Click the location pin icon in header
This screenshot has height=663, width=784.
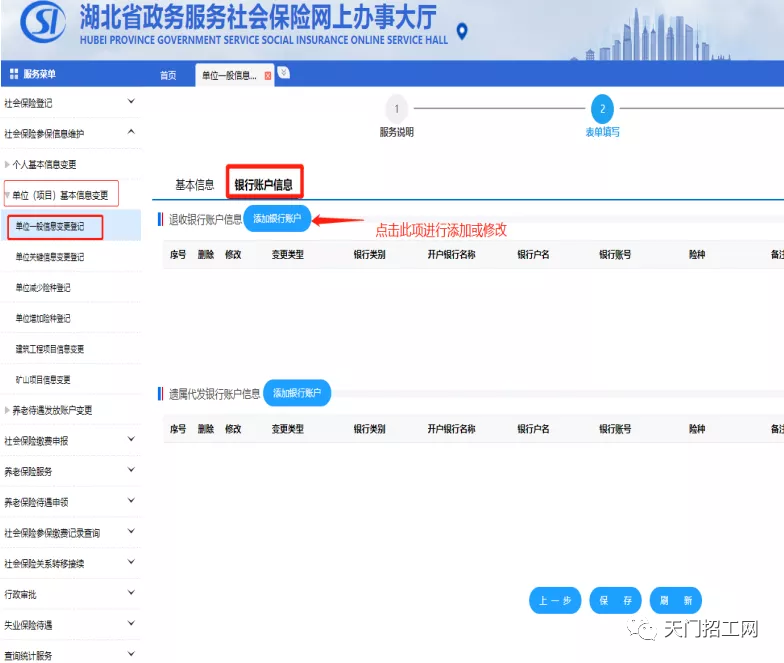coord(461,33)
